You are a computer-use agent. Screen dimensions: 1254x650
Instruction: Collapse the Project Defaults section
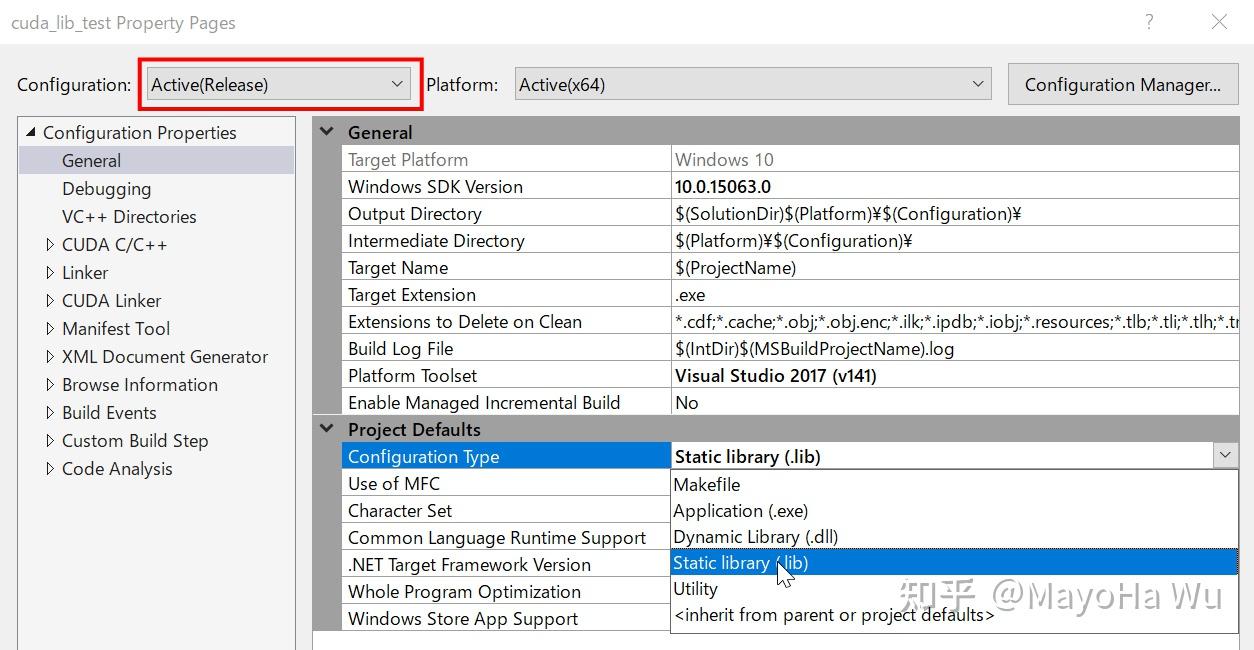coord(327,429)
